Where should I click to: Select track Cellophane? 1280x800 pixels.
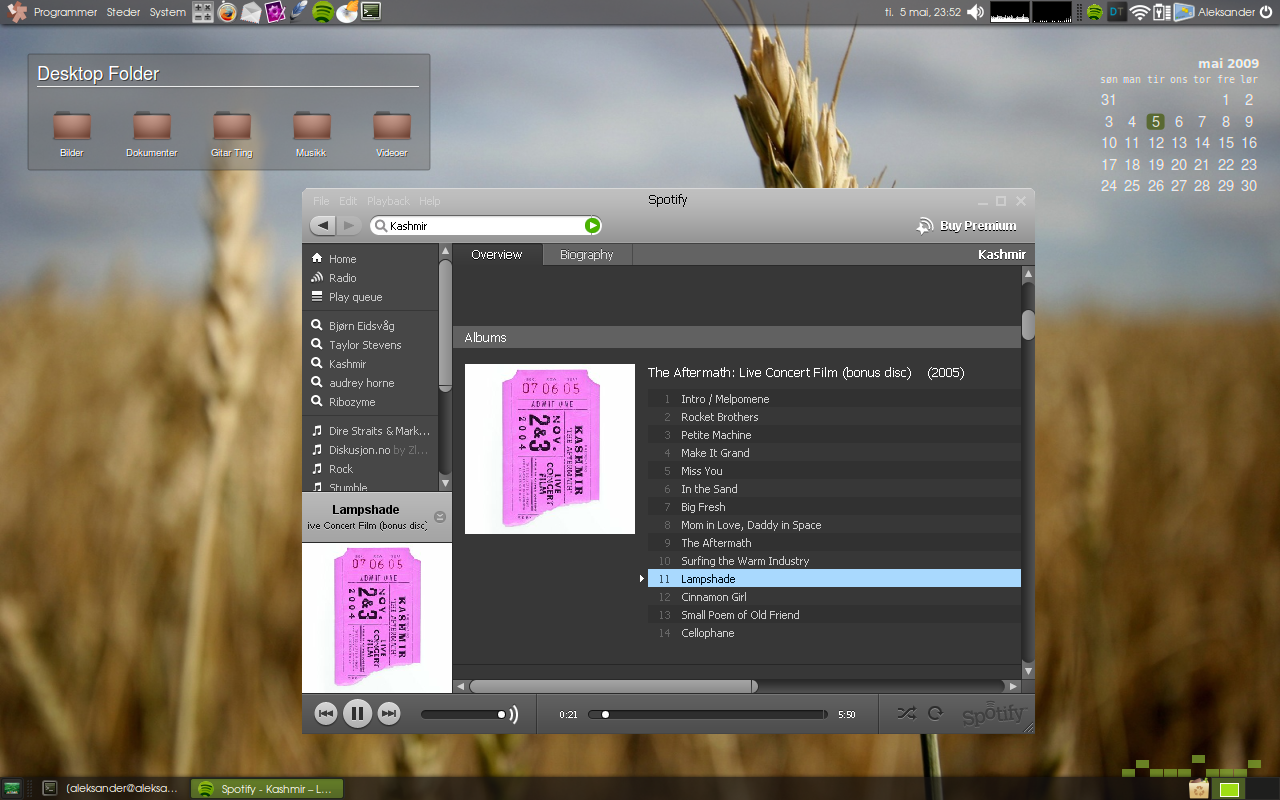834,633
